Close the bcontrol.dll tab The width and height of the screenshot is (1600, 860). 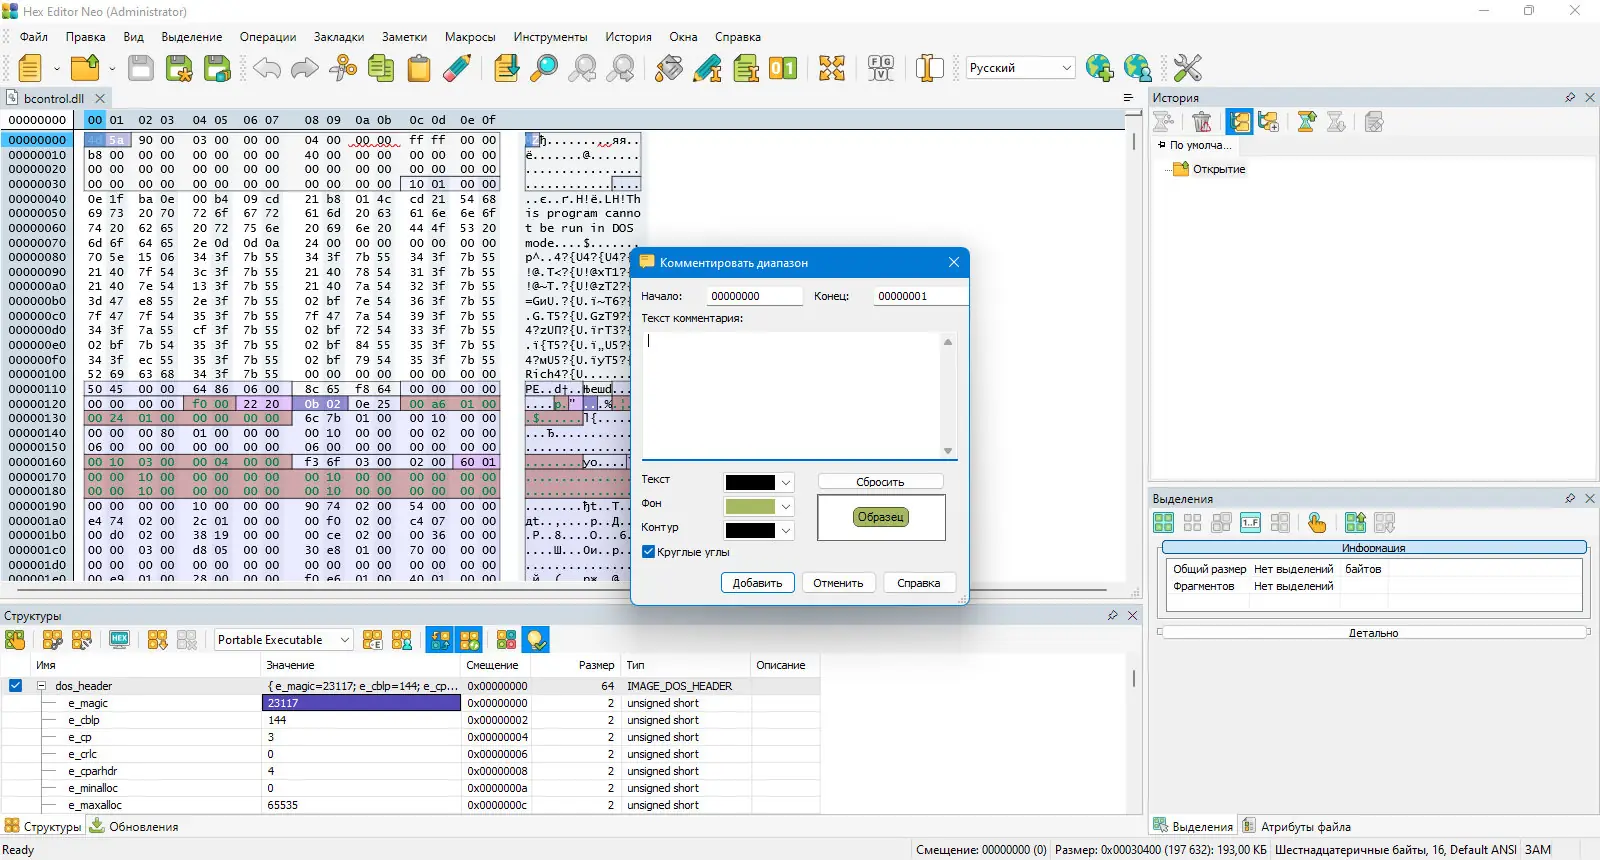pos(100,98)
